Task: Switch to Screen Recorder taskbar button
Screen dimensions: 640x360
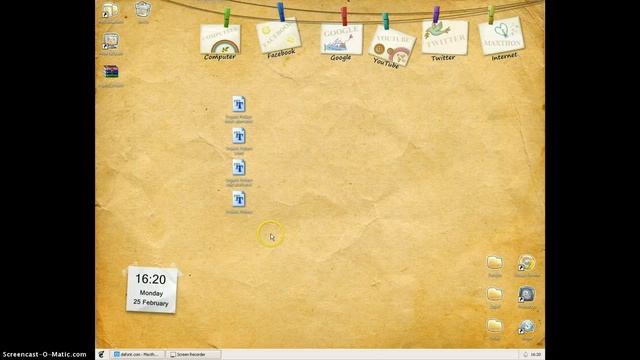Action: 193,354
